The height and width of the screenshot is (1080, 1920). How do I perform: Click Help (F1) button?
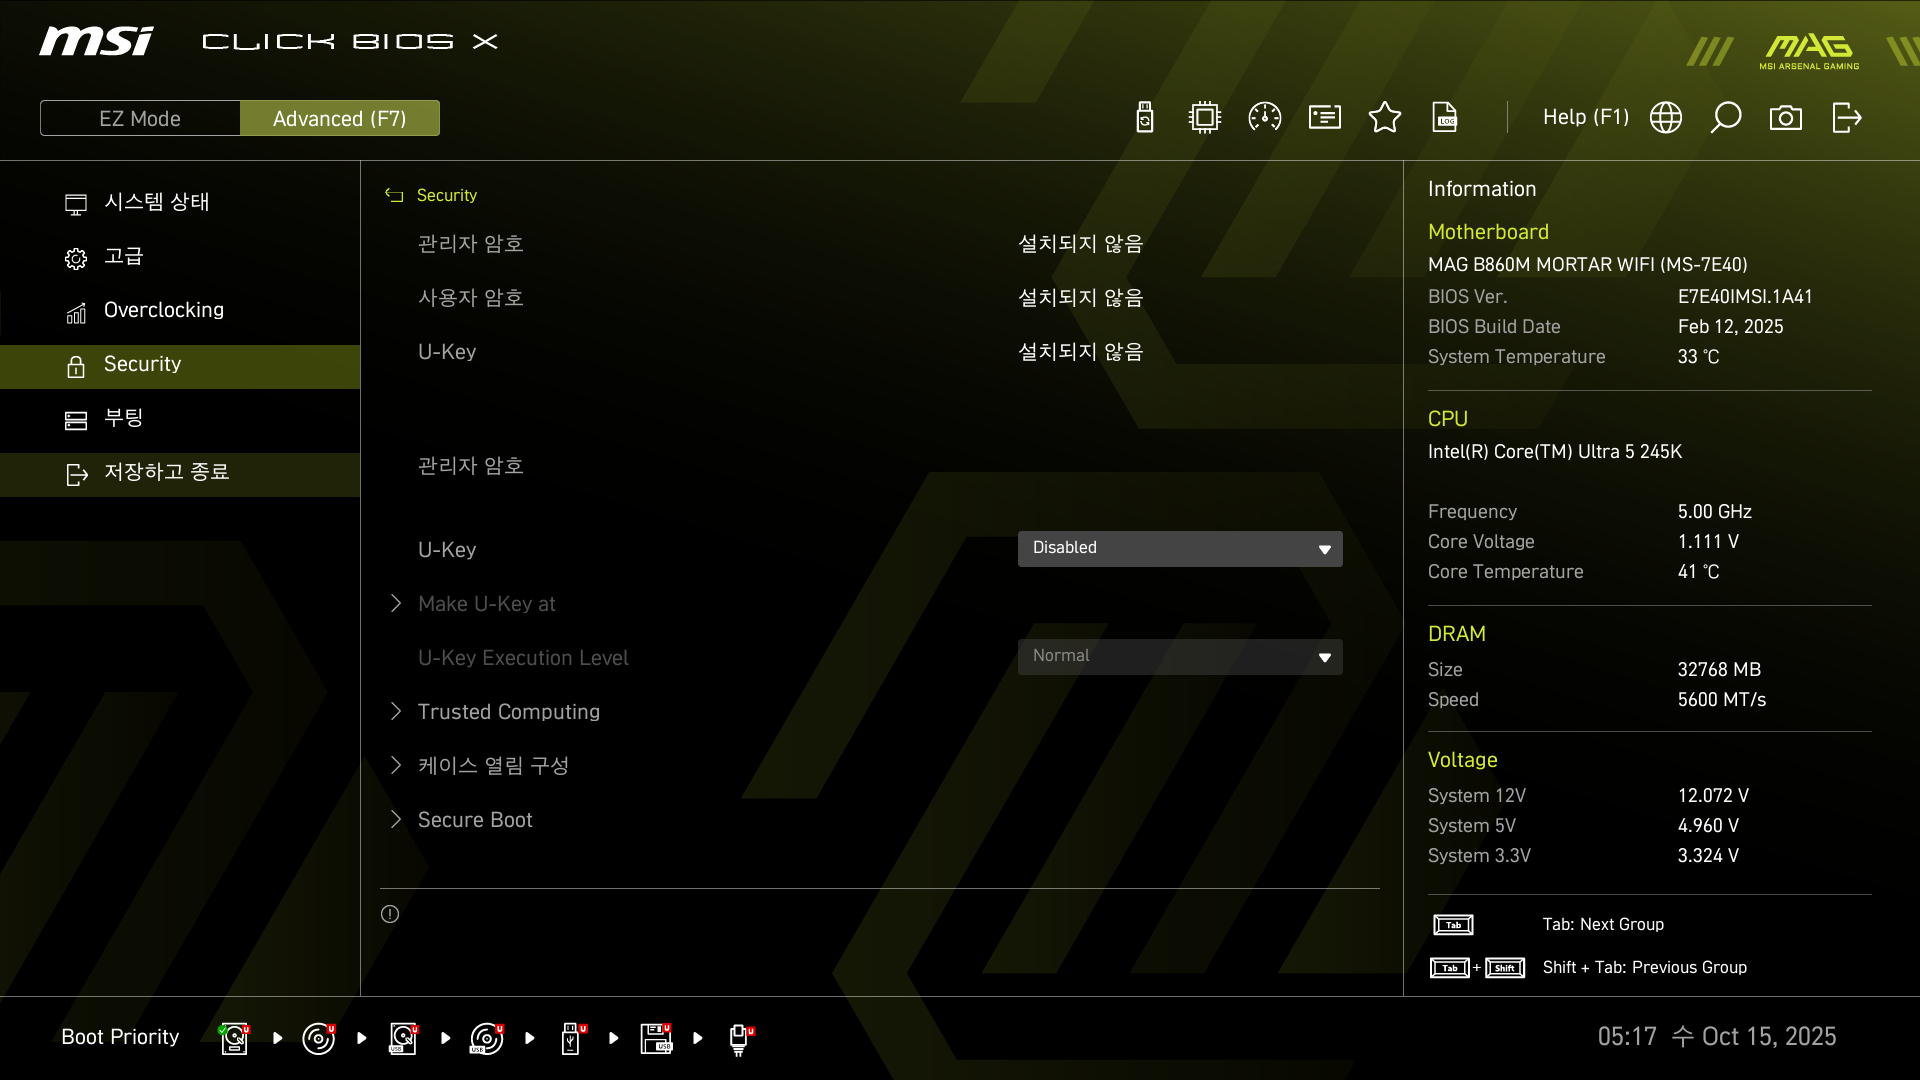coord(1585,118)
